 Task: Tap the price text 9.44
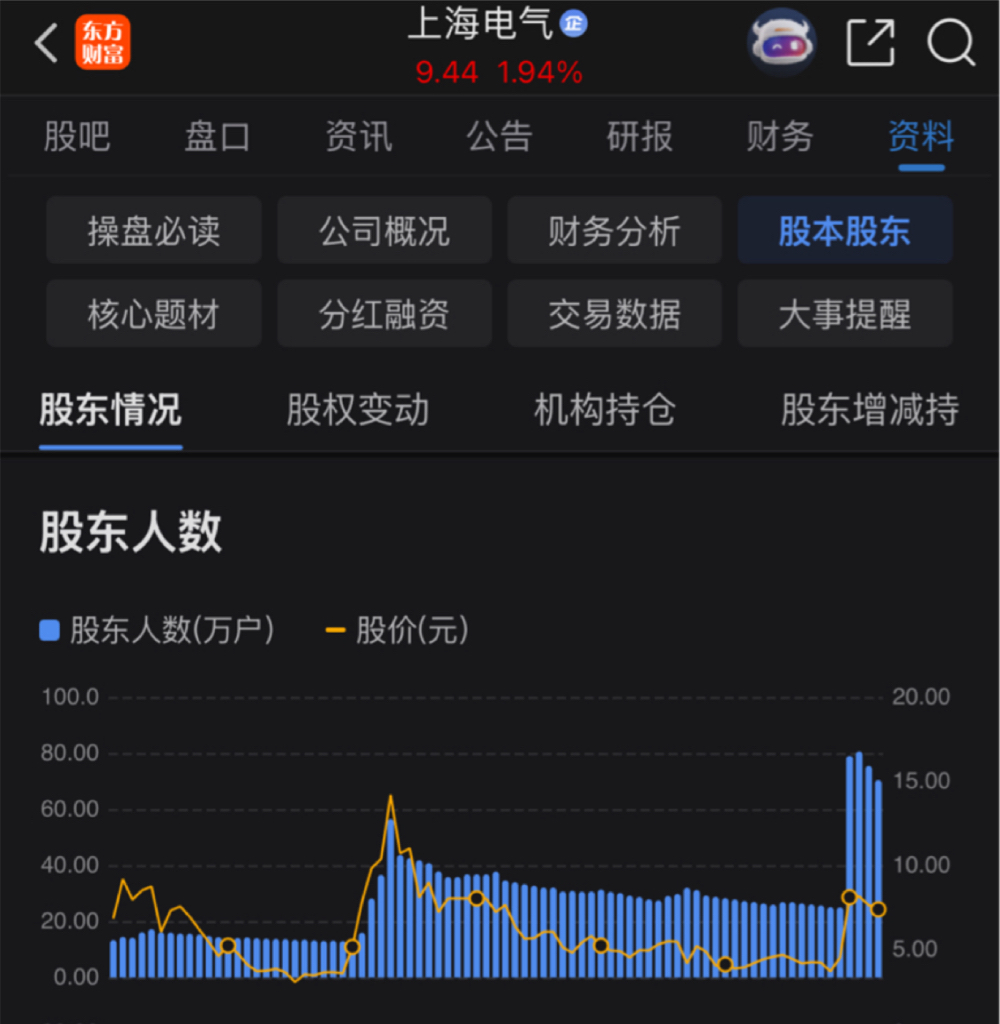(447, 72)
